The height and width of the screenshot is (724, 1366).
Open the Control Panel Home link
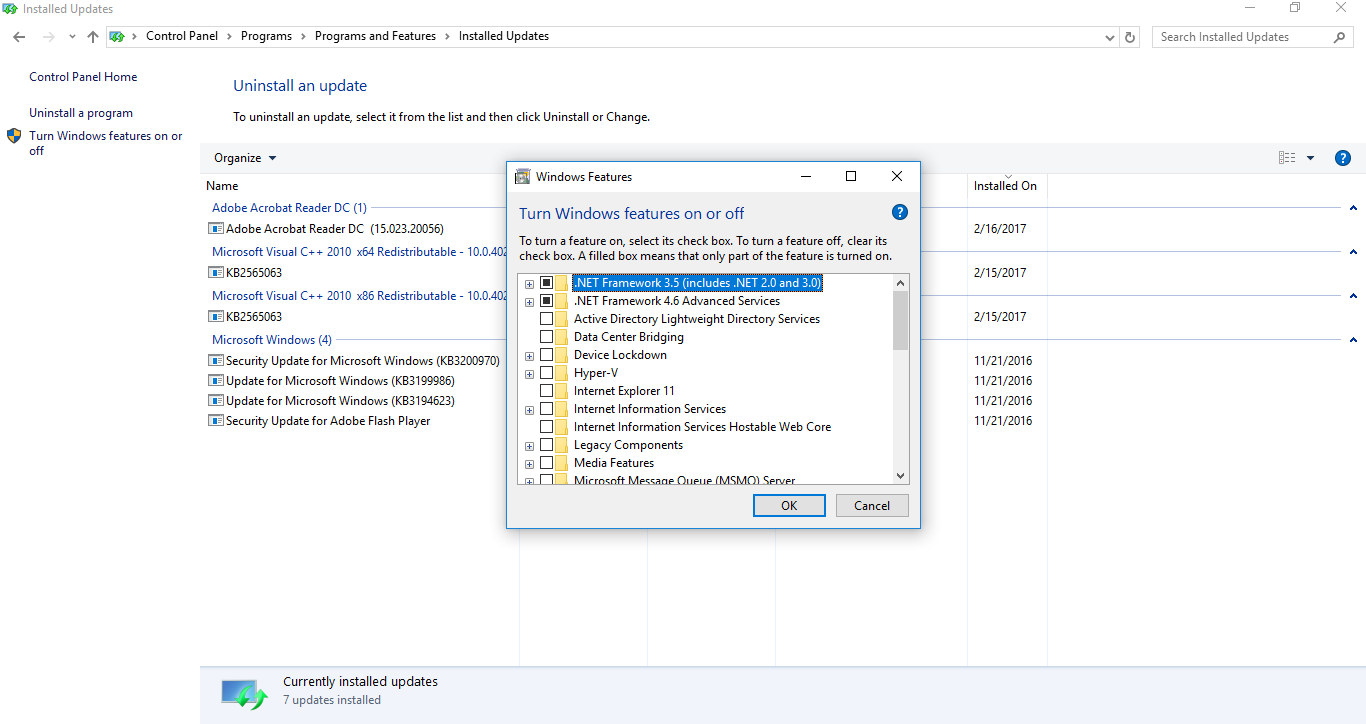pyautogui.click(x=83, y=77)
